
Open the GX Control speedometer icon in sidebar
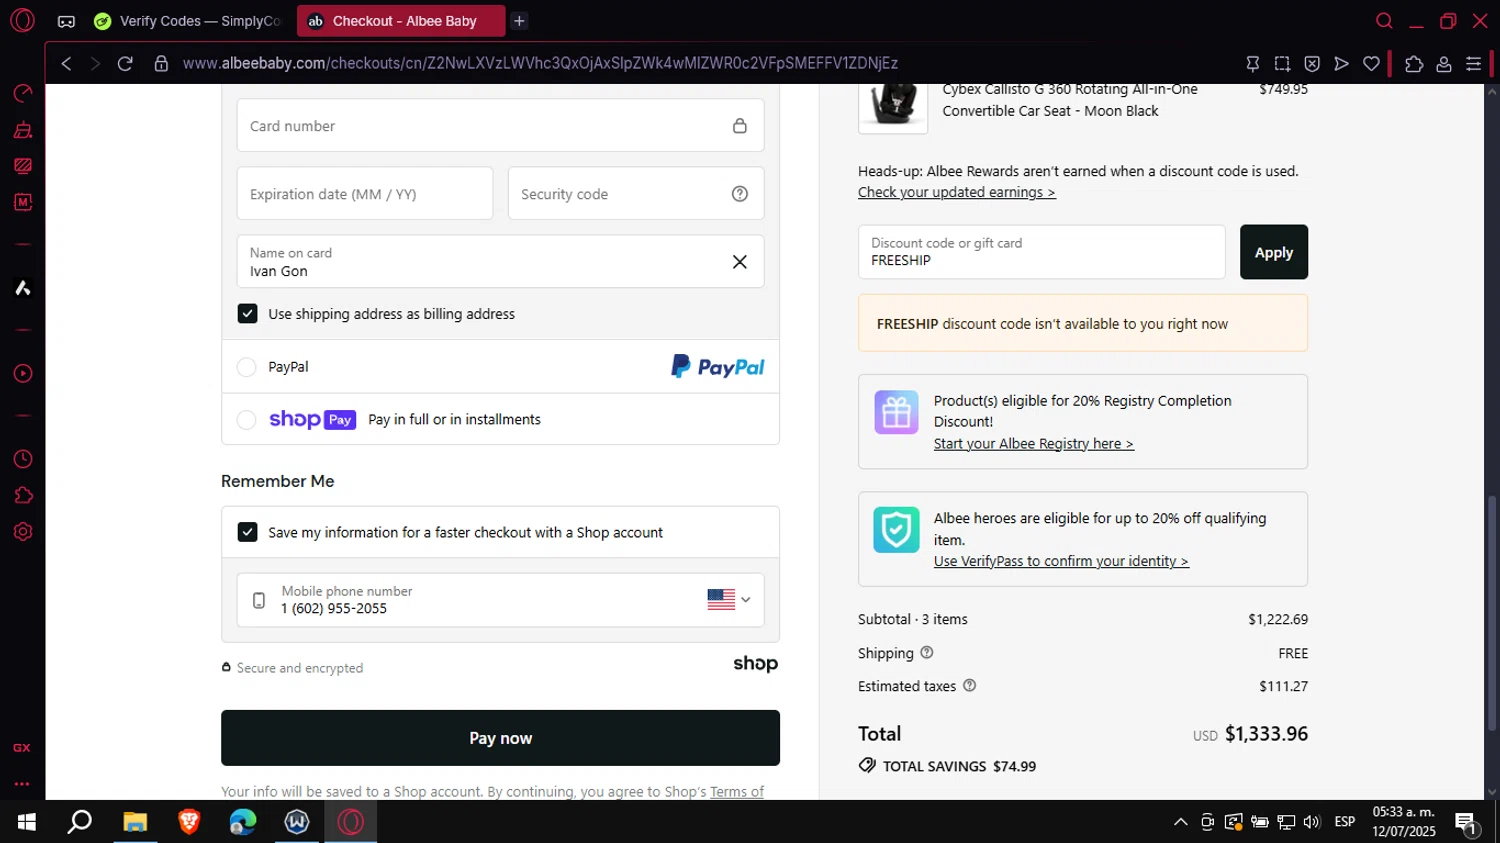(x=22, y=93)
